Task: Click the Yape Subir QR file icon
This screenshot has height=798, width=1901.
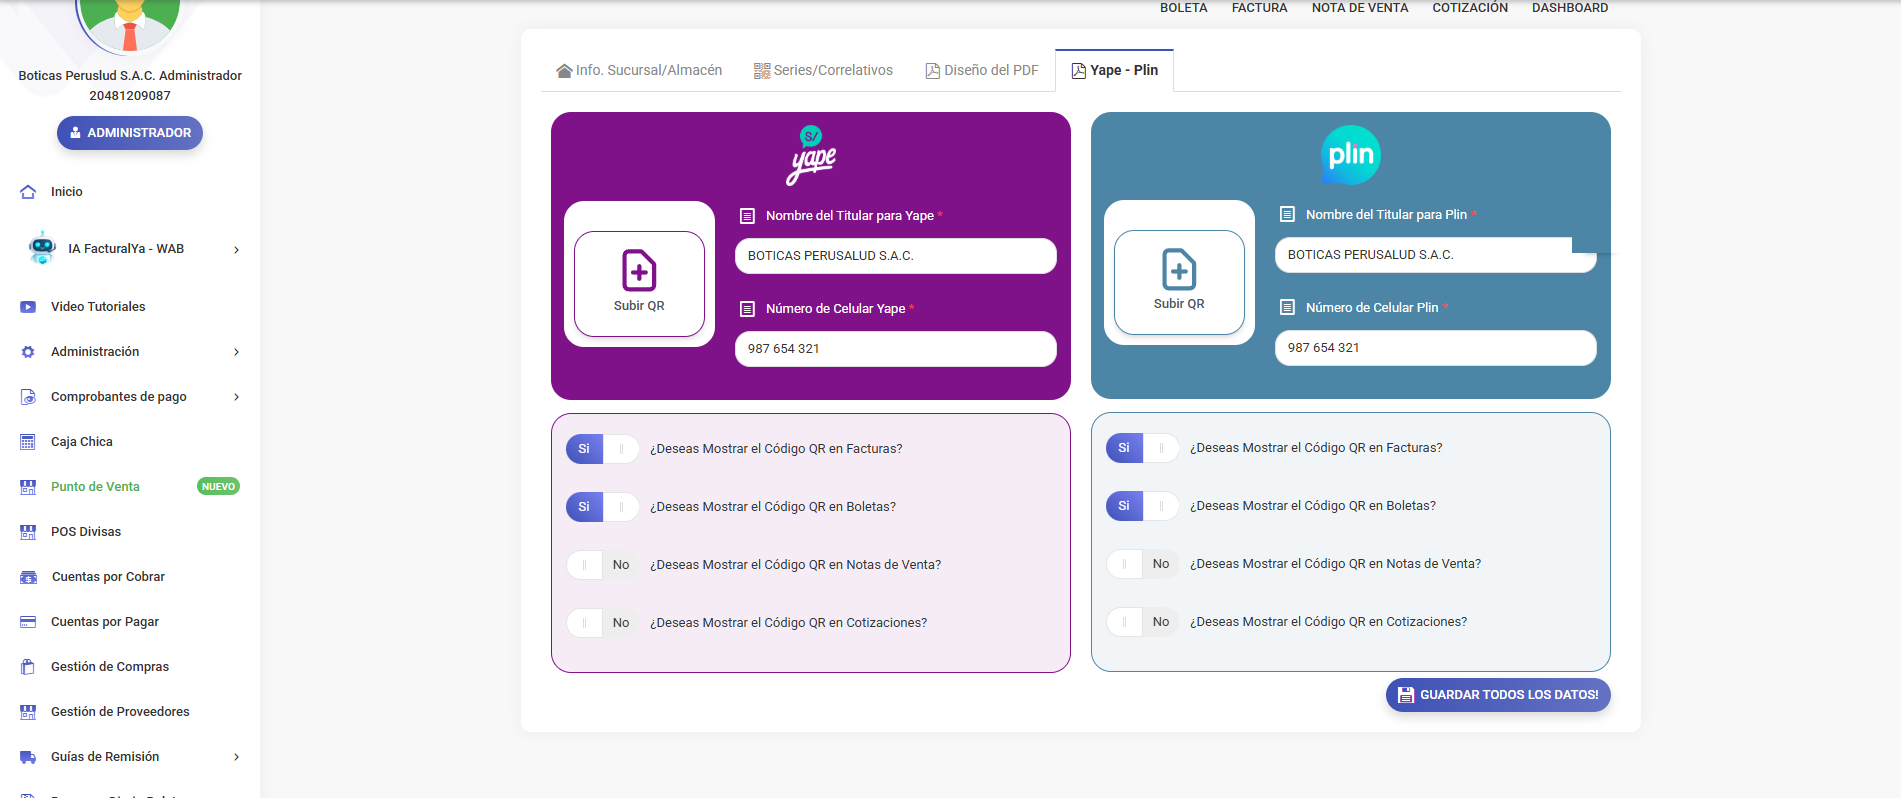Action: 639,270
